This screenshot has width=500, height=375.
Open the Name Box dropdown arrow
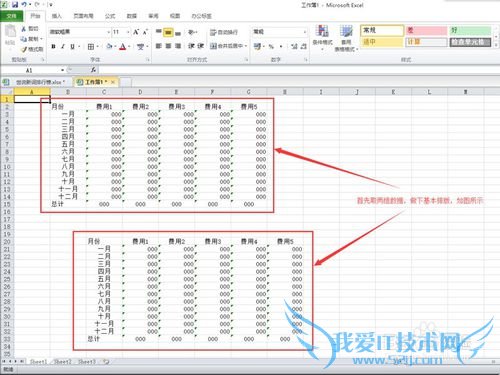[62, 70]
